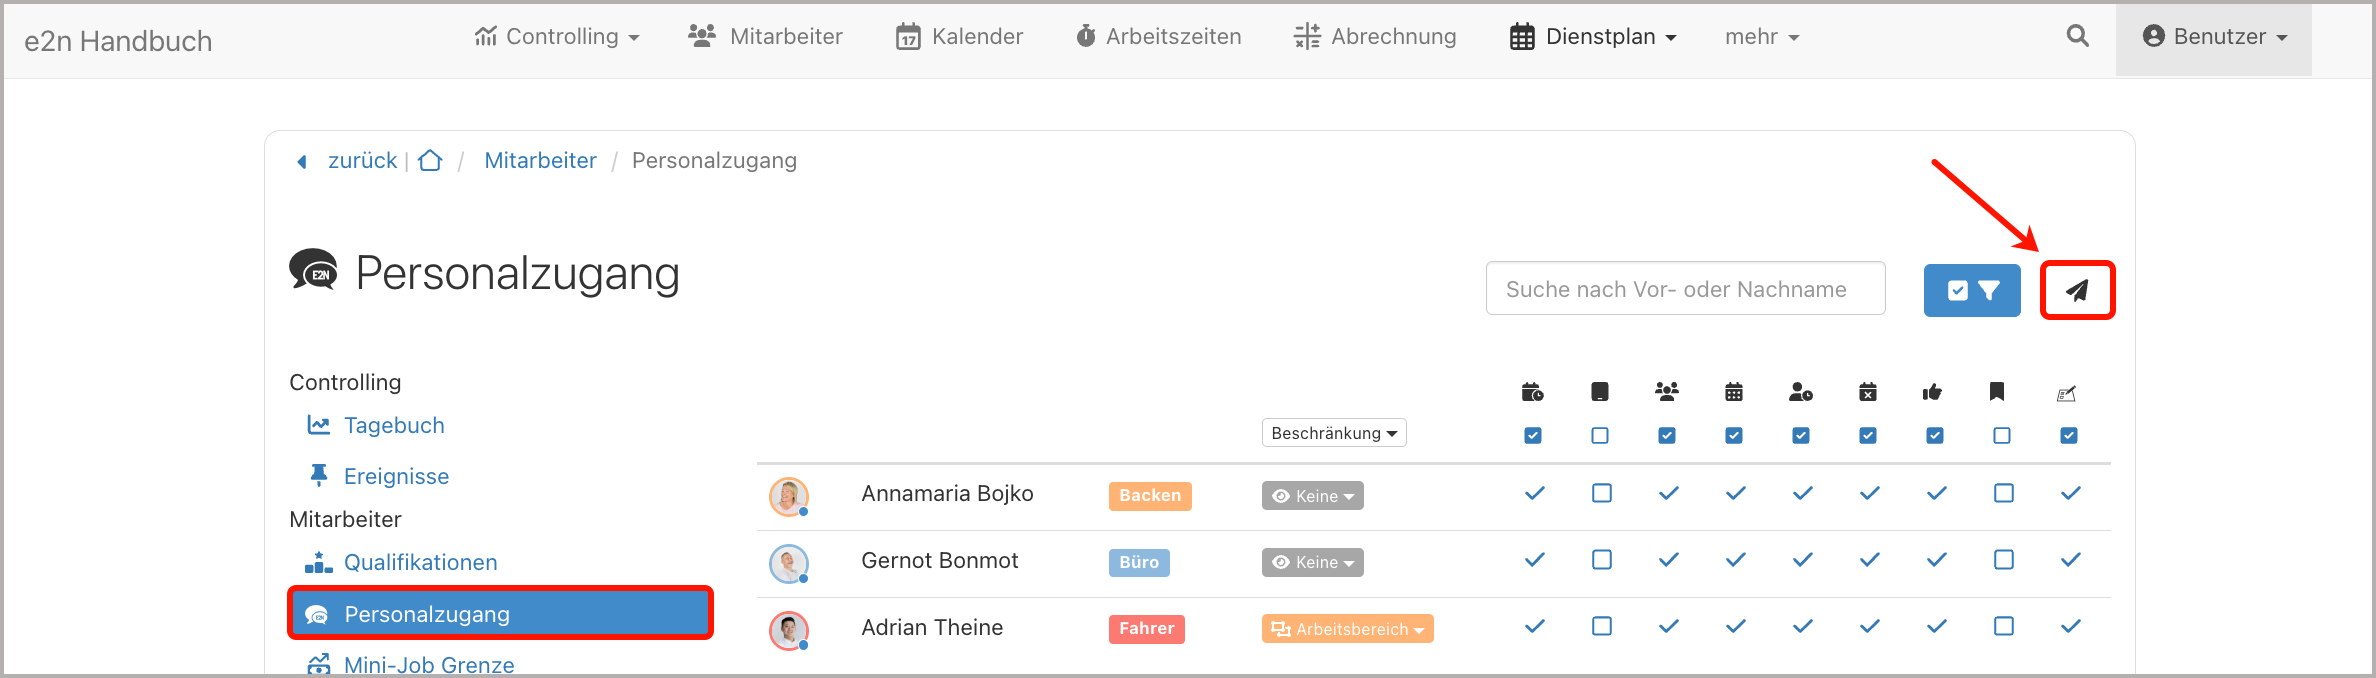Open the Mitarbeiter breadcrumb link
The height and width of the screenshot is (678, 2376).
tap(540, 160)
